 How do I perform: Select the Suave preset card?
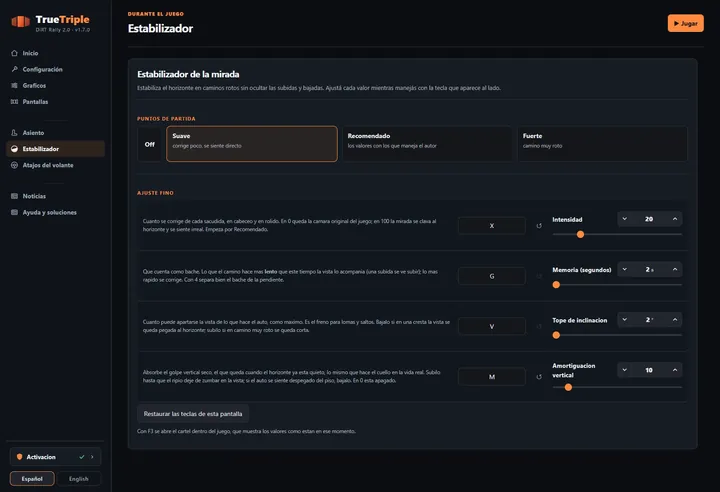[x=252, y=144]
